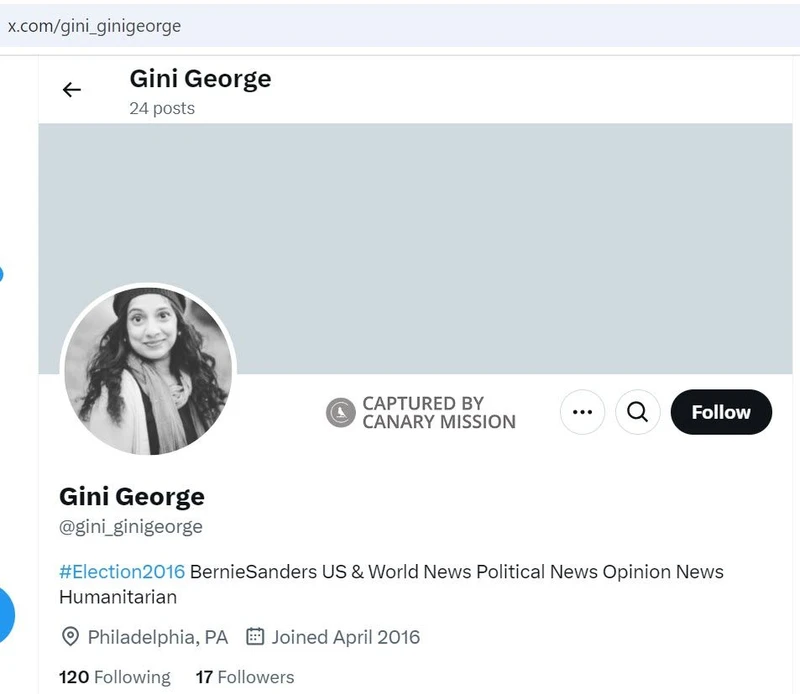800x694 pixels.
Task: Click the bold display name above the handle
Action: click(x=132, y=496)
